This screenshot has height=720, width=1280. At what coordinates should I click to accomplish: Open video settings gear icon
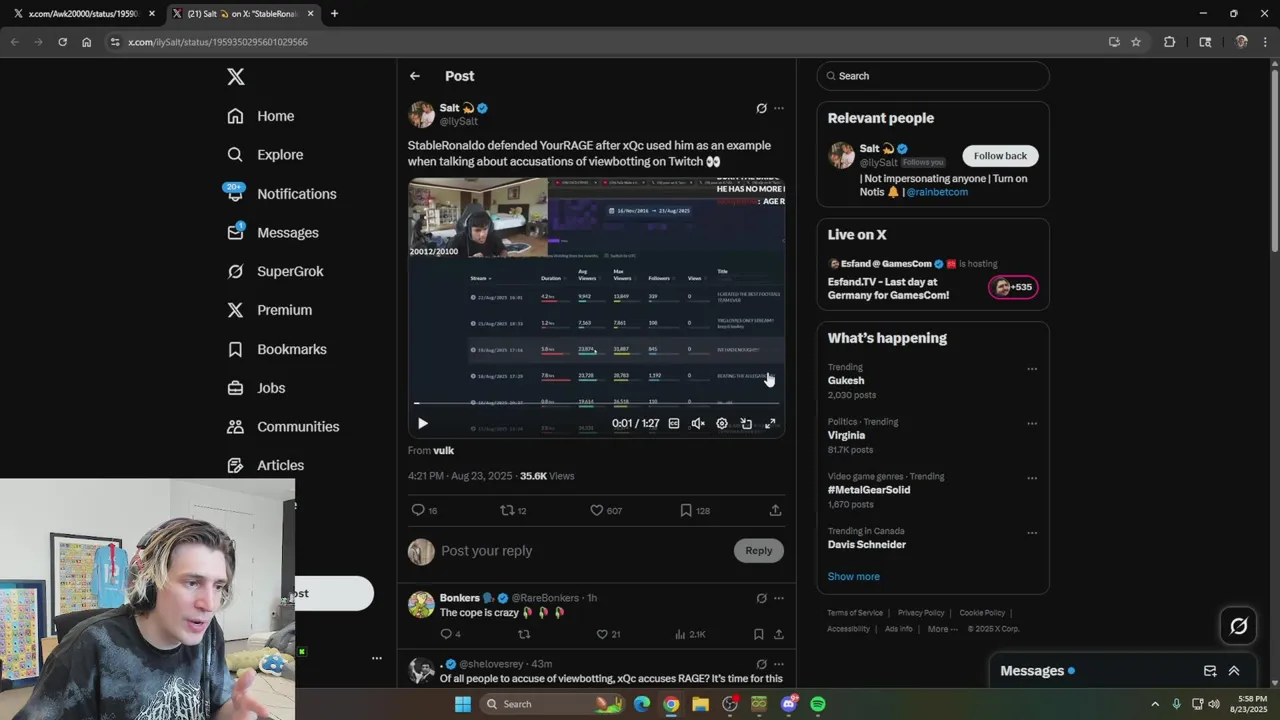coord(722,424)
